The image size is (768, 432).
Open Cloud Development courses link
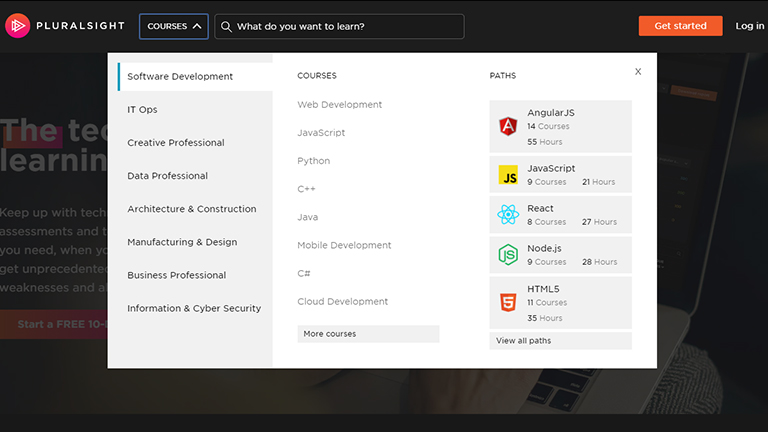pyautogui.click(x=342, y=302)
